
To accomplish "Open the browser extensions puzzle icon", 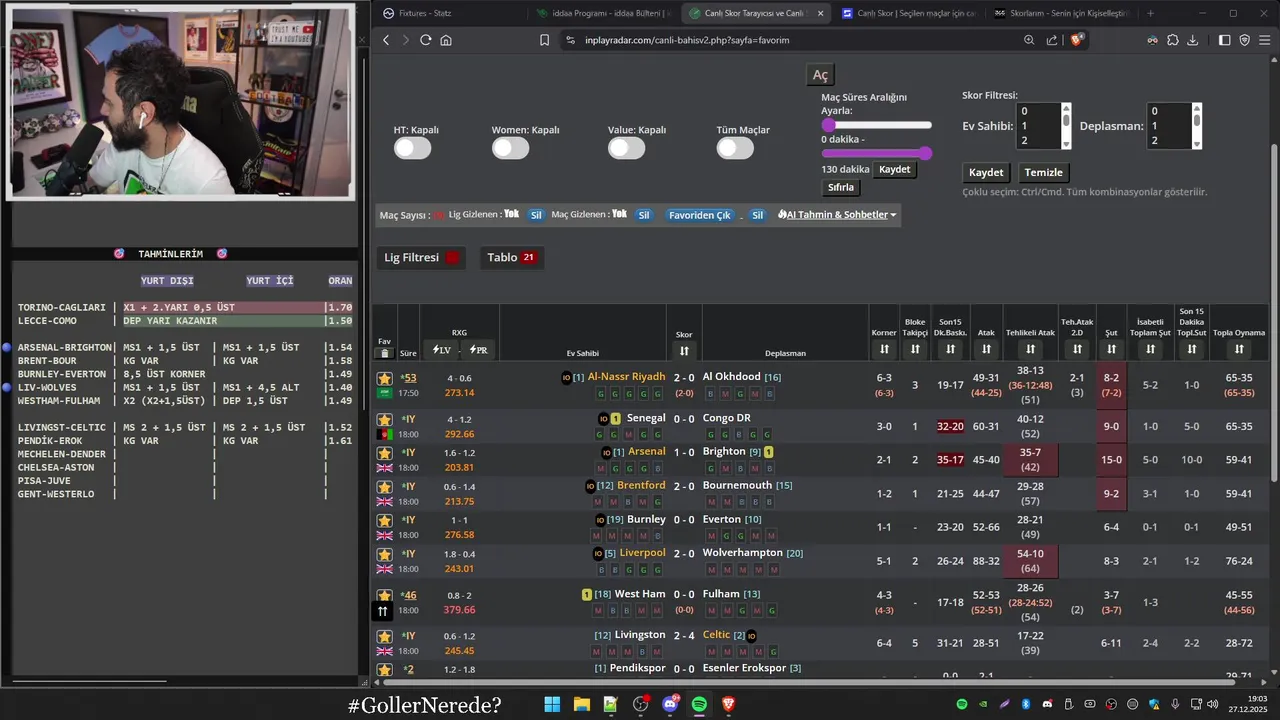I will point(1172,40).
